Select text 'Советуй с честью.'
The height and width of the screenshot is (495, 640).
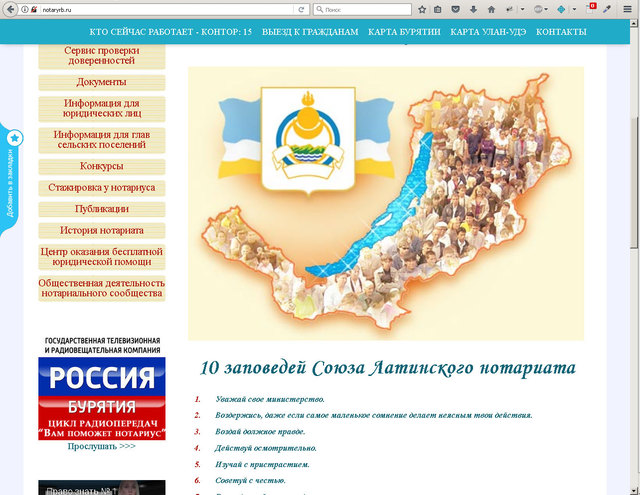250,481
